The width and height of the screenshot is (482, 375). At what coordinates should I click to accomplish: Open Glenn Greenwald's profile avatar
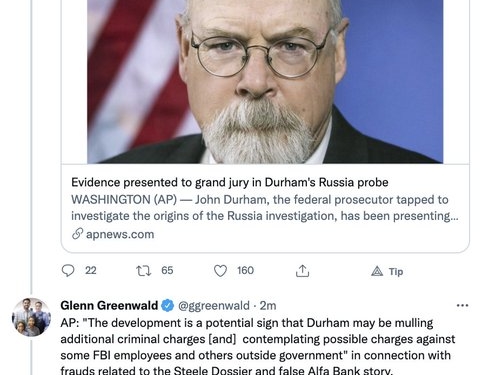[31, 317]
